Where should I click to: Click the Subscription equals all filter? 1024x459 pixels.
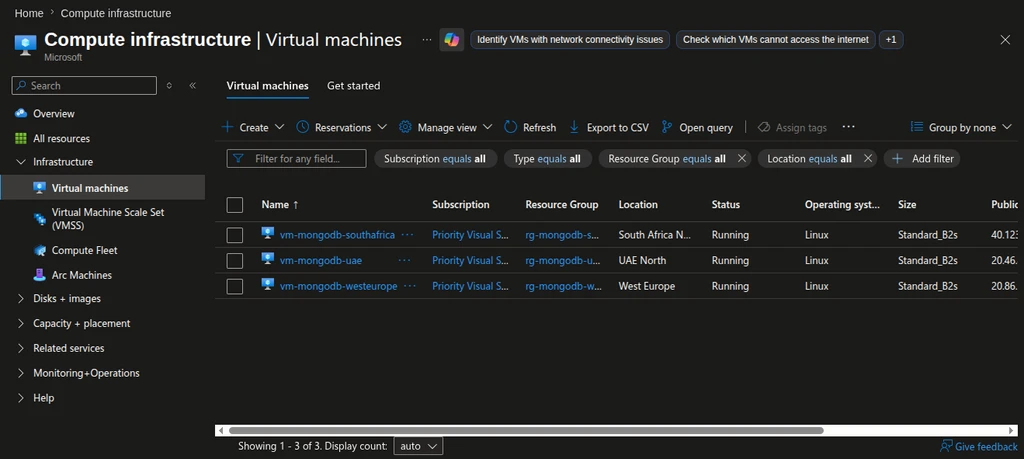(435, 159)
